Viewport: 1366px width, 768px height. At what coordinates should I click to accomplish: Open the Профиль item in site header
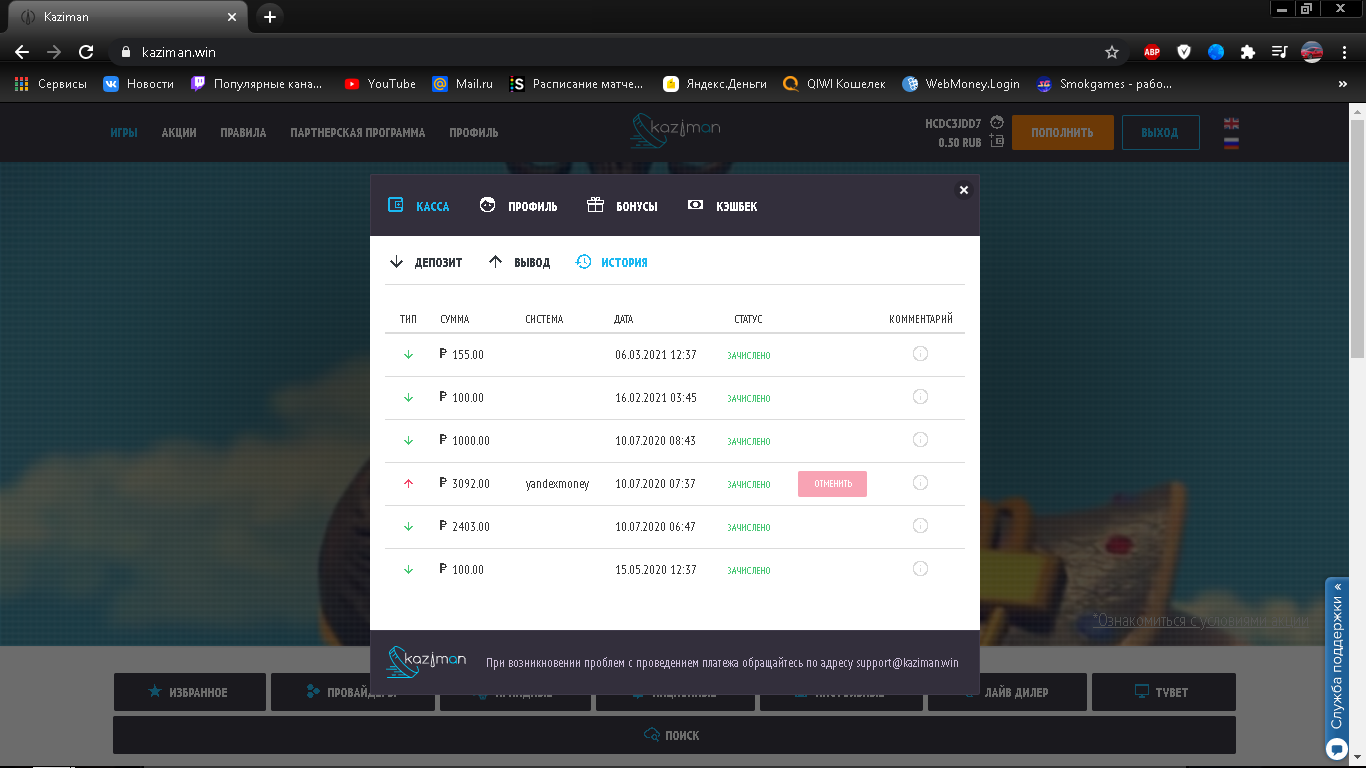pyautogui.click(x=474, y=133)
